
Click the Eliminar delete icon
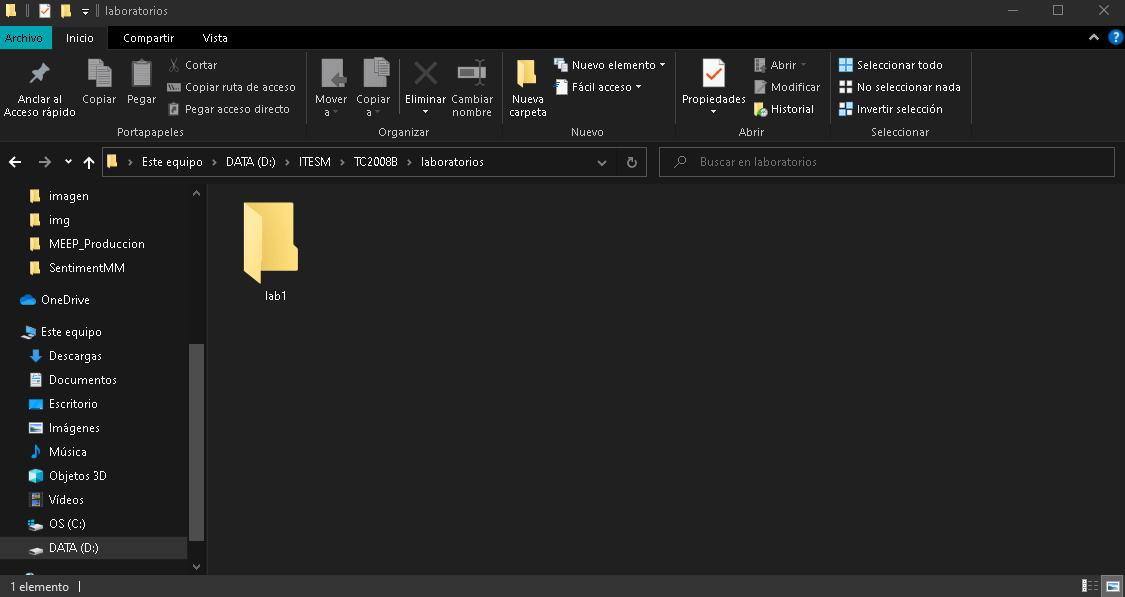(425, 75)
